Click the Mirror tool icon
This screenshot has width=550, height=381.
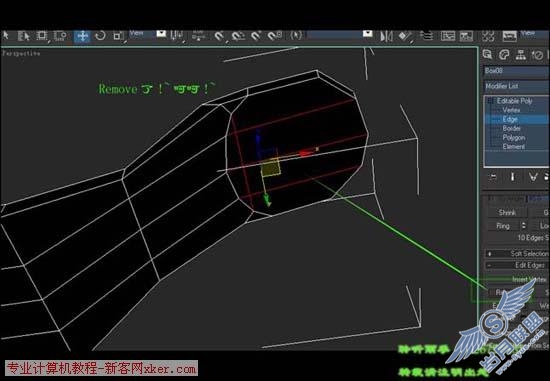point(386,36)
